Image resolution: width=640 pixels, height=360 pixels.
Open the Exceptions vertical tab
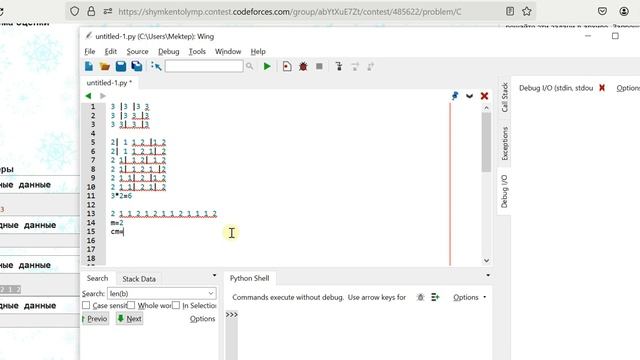pyautogui.click(x=504, y=143)
